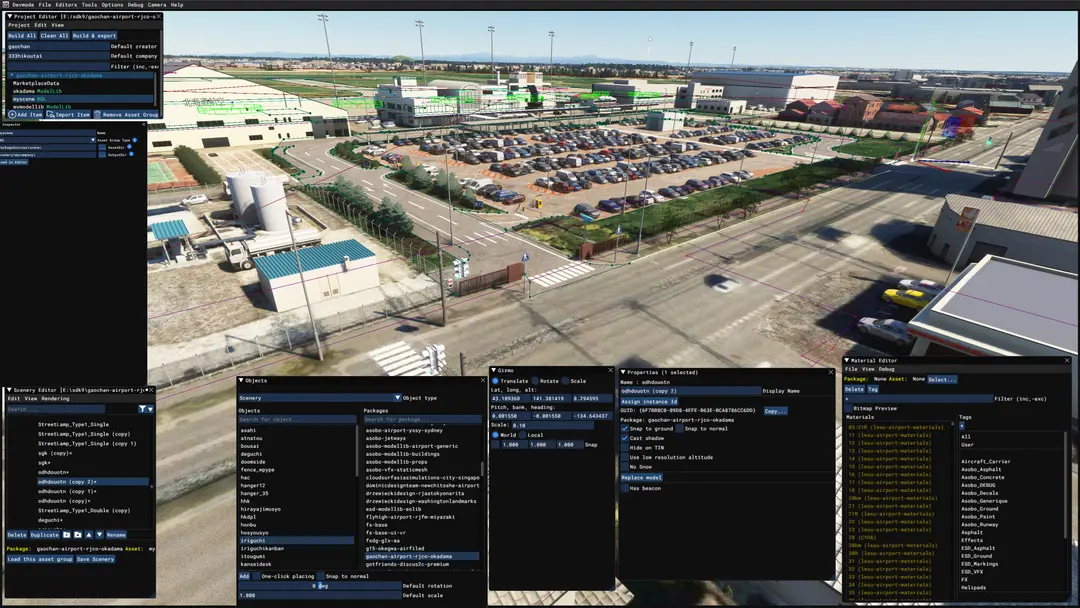
Task: Toggle the Snap to ground checkbox
Action: click(x=625, y=428)
